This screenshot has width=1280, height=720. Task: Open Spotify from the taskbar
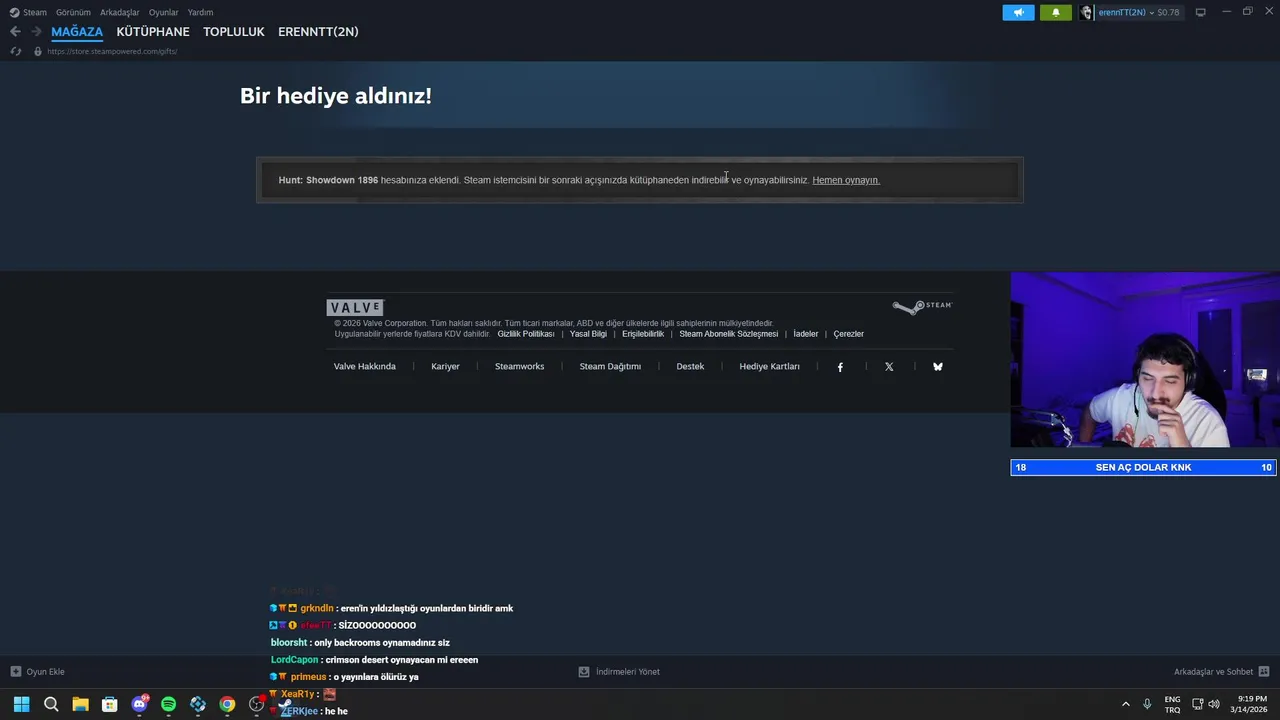pos(168,704)
